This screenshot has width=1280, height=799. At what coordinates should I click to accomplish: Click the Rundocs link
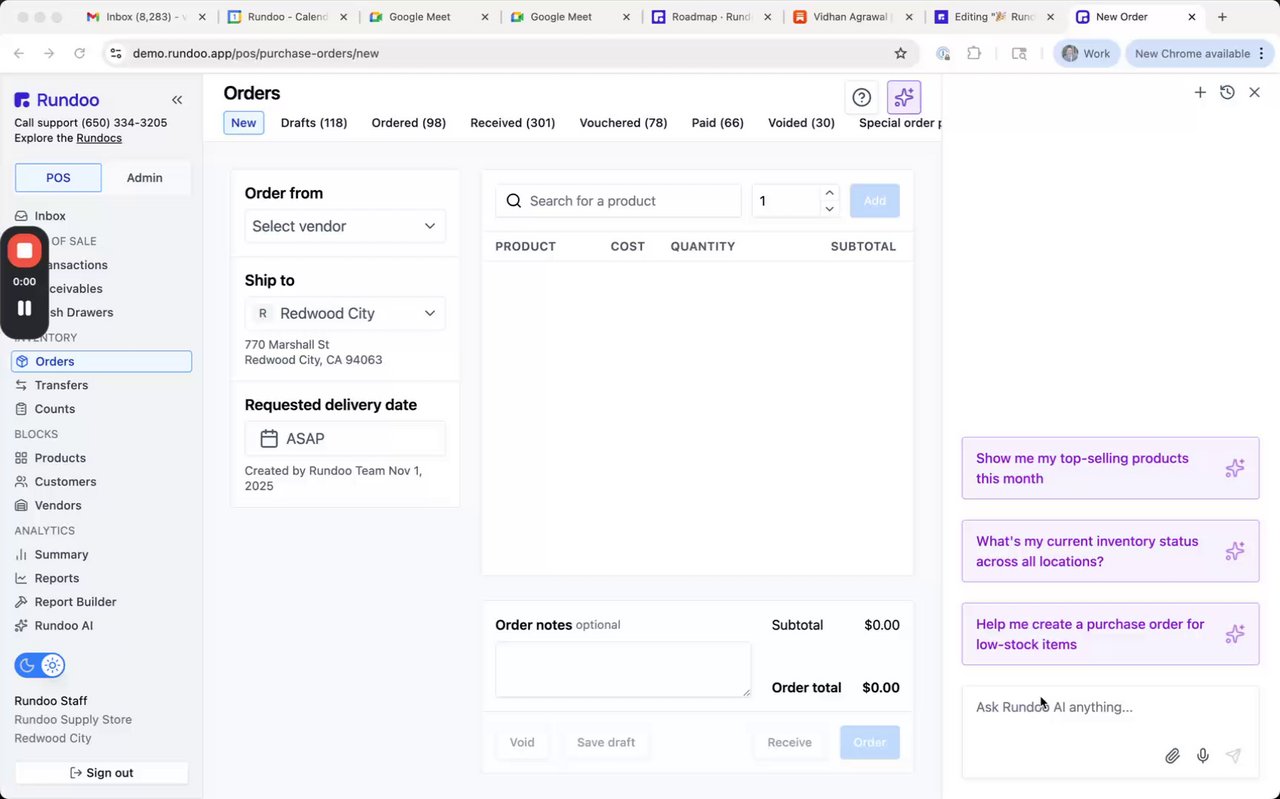(x=99, y=138)
